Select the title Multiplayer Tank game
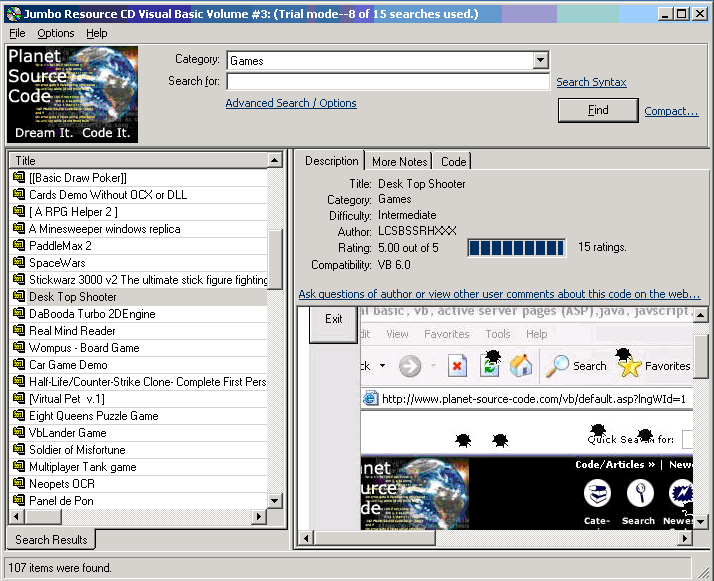The width and height of the screenshot is (714, 581). click(82, 467)
